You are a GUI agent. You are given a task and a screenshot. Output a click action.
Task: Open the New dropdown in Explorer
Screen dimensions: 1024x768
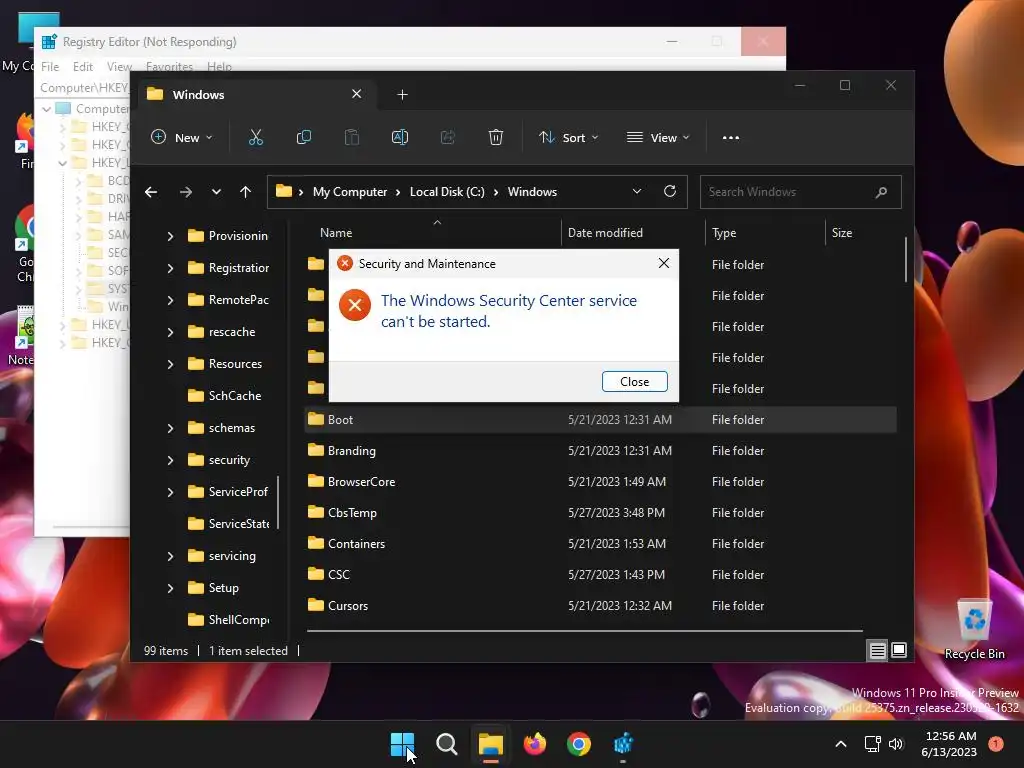tap(182, 138)
